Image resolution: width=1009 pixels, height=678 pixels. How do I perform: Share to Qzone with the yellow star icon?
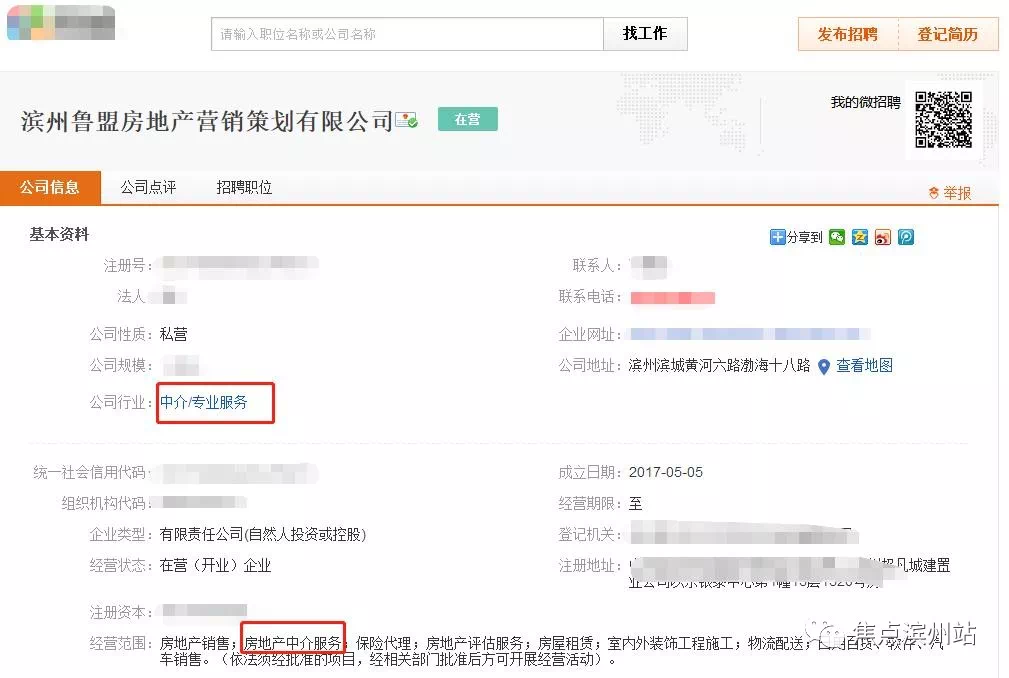coord(860,237)
